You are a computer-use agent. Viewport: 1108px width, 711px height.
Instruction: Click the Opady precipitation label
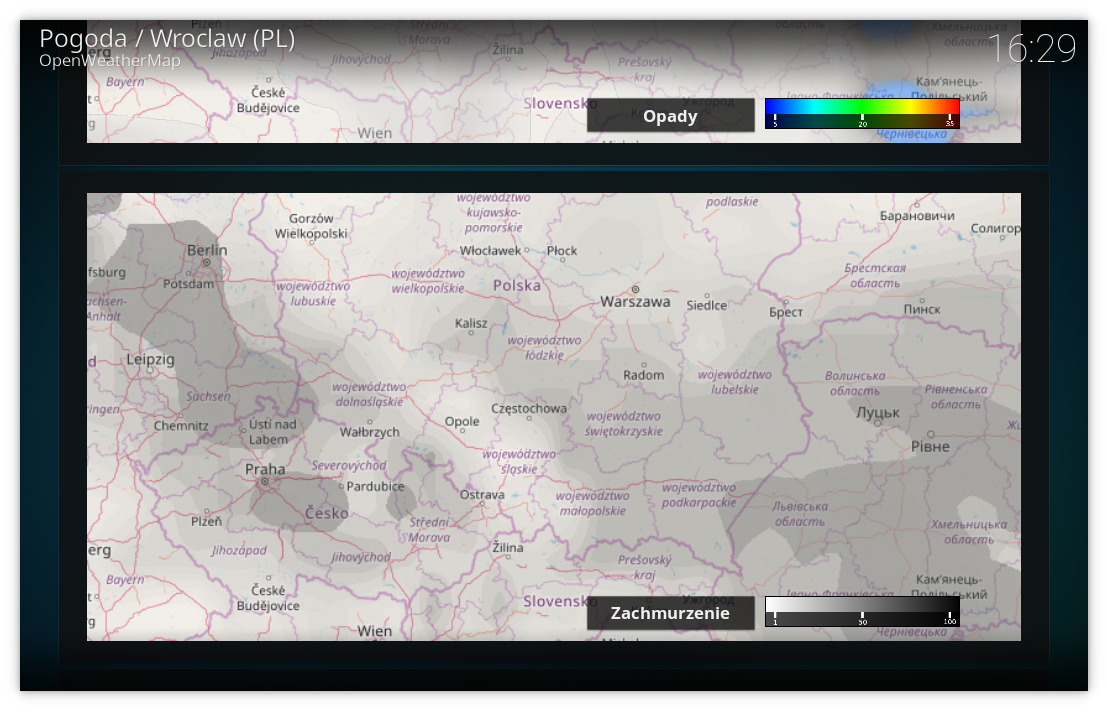670,116
